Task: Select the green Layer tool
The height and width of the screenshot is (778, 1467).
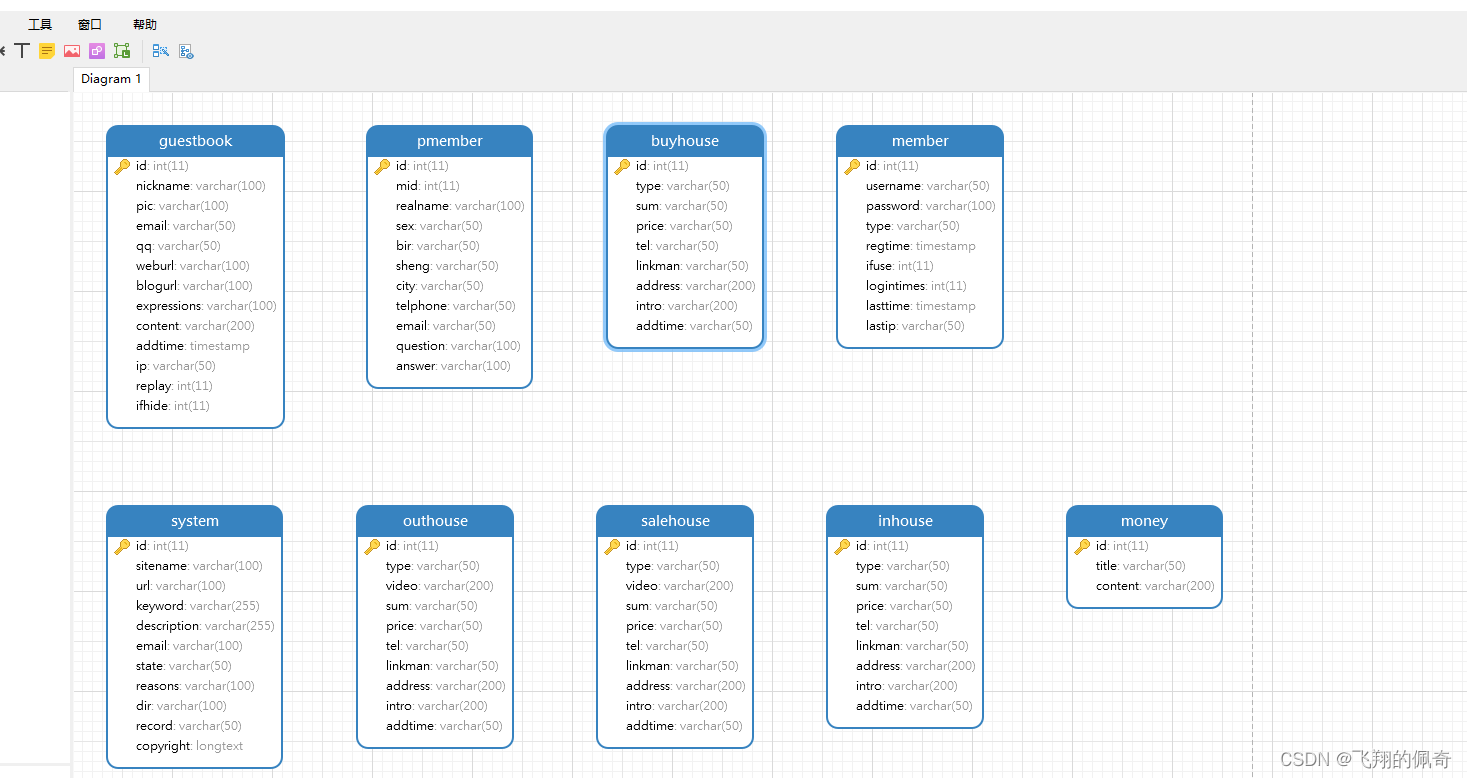Action: tap(122, 50)
